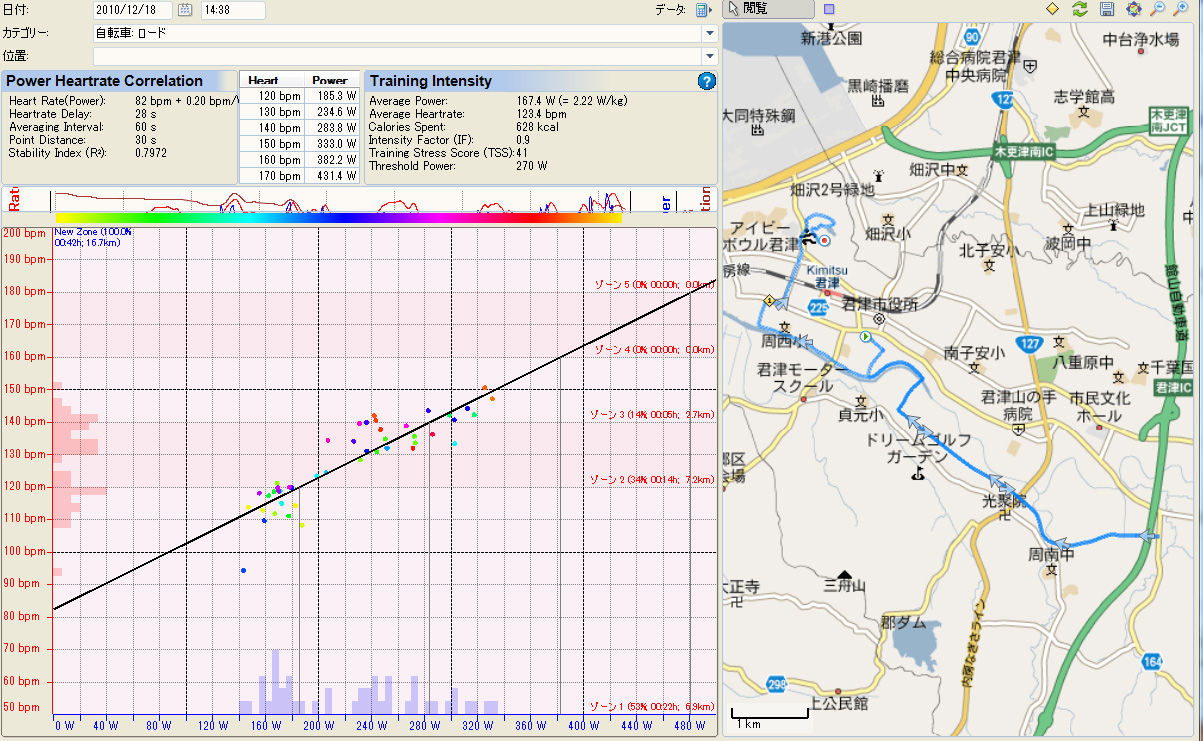Screen dimensions: 1203x741
Task: Click the rainbow color gradient bar
Action: tap(338, 217)
